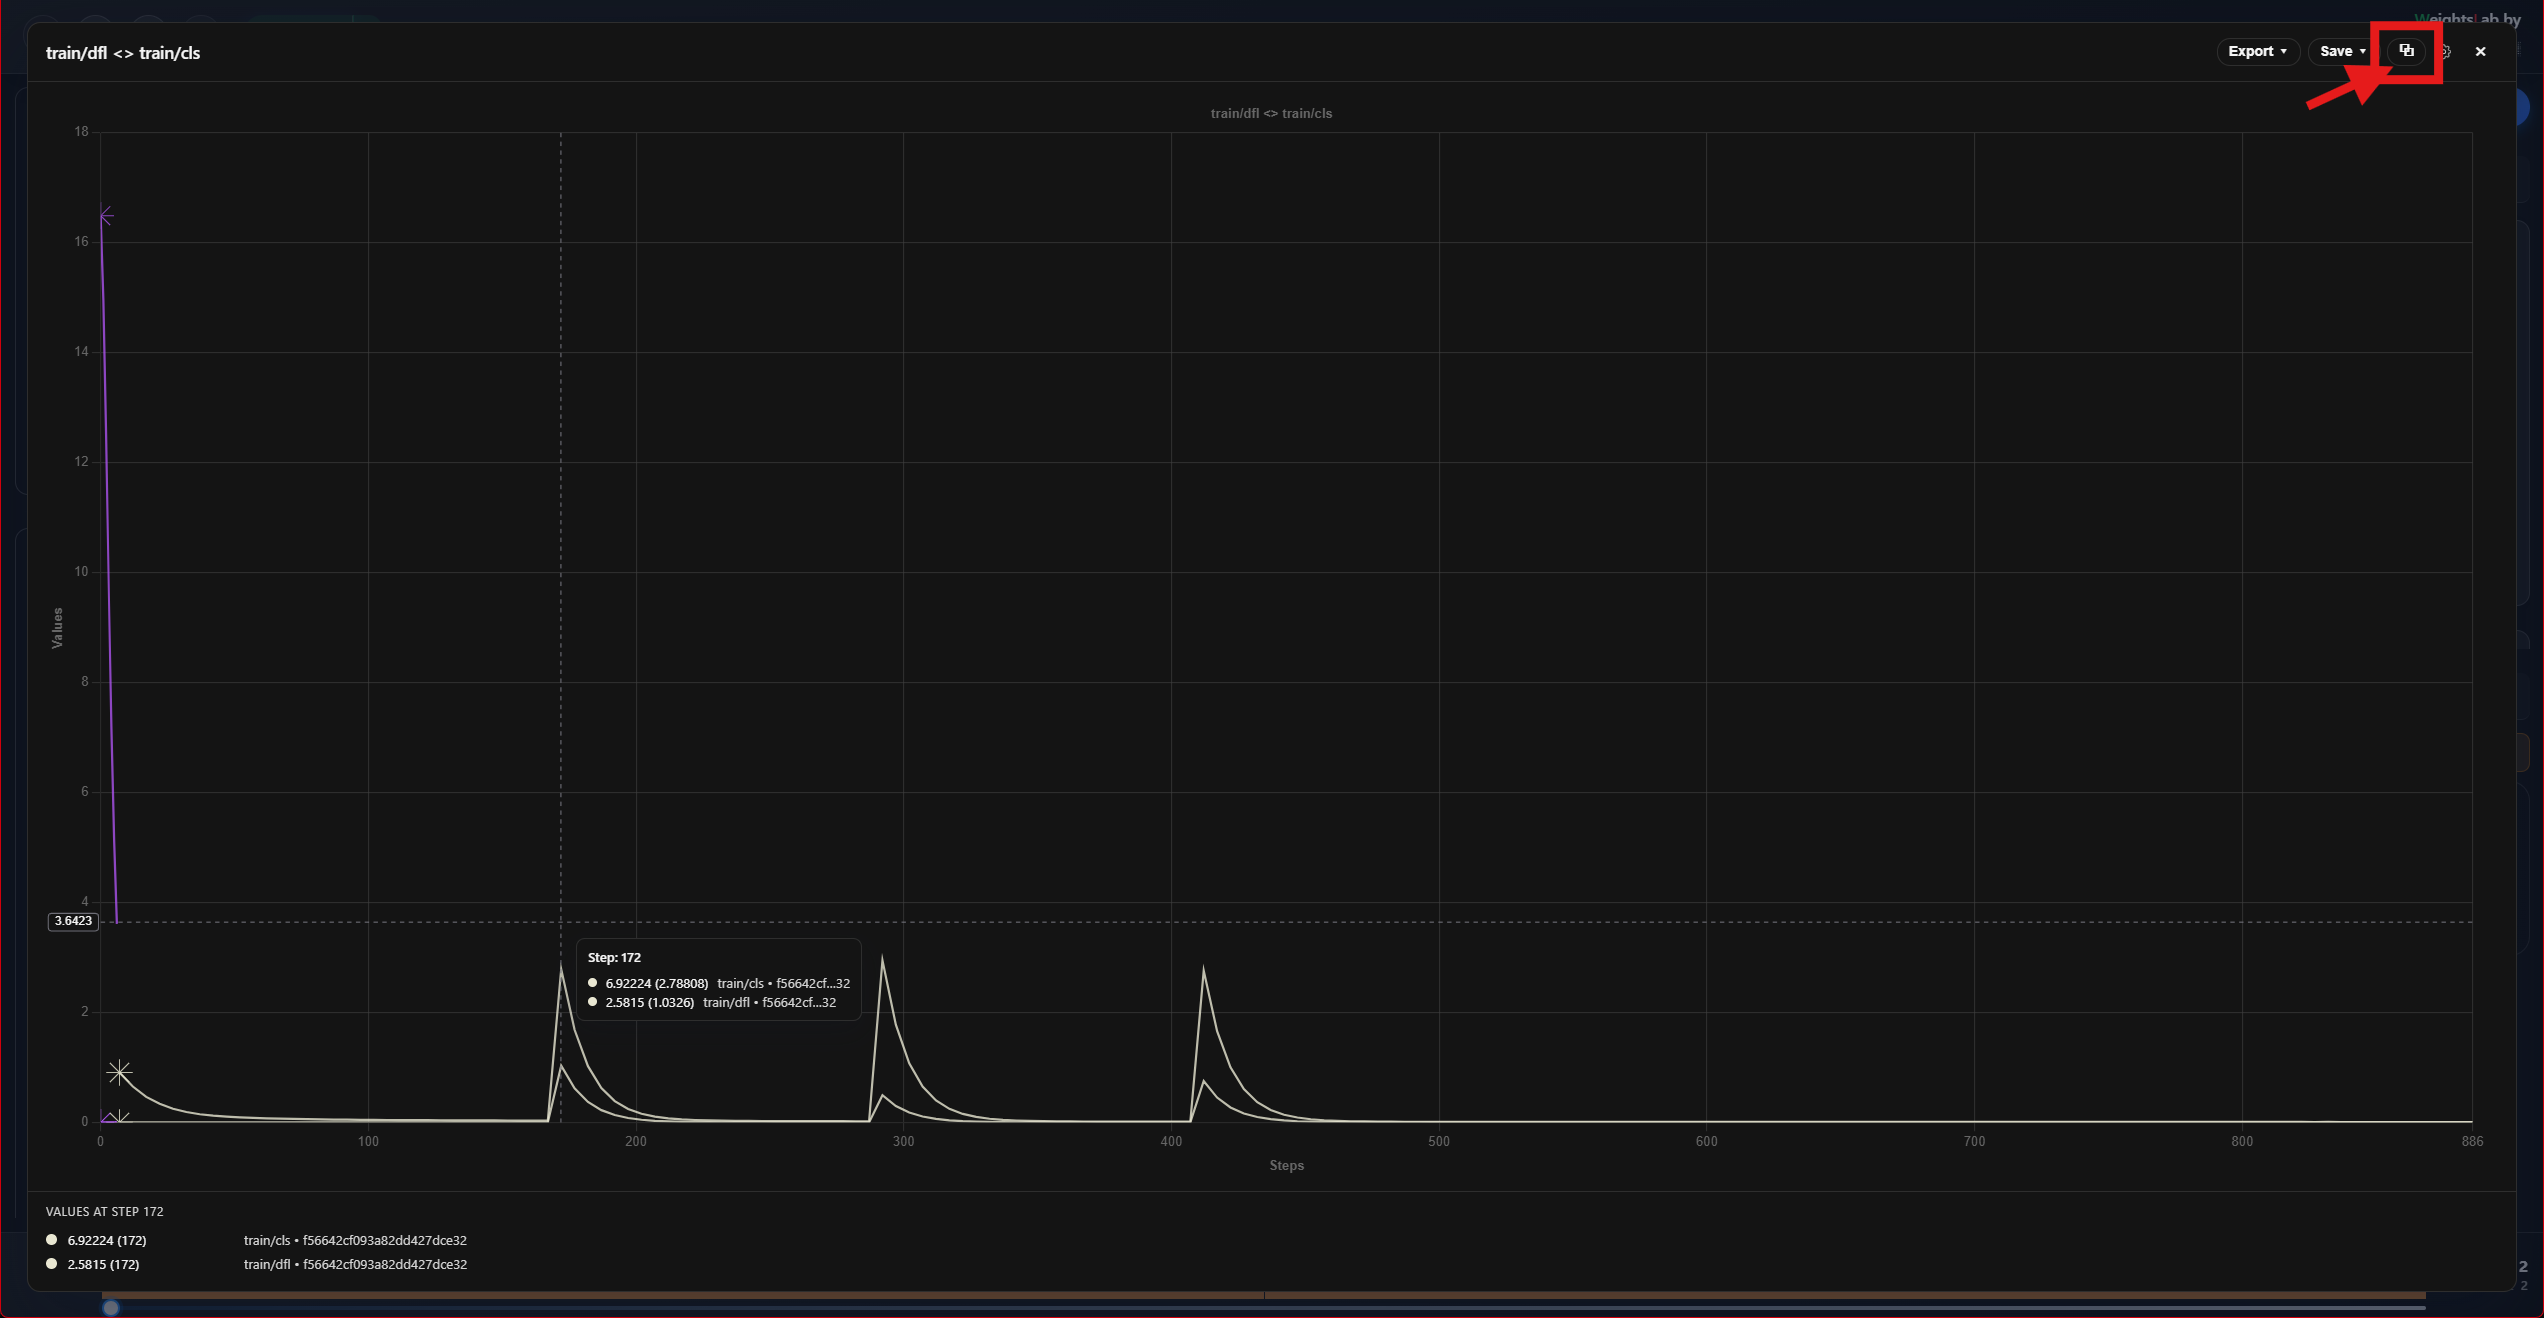The image size is (2544, 1318).
Task: Open chart settings gear icon
Action: [x=2445, y=52]
